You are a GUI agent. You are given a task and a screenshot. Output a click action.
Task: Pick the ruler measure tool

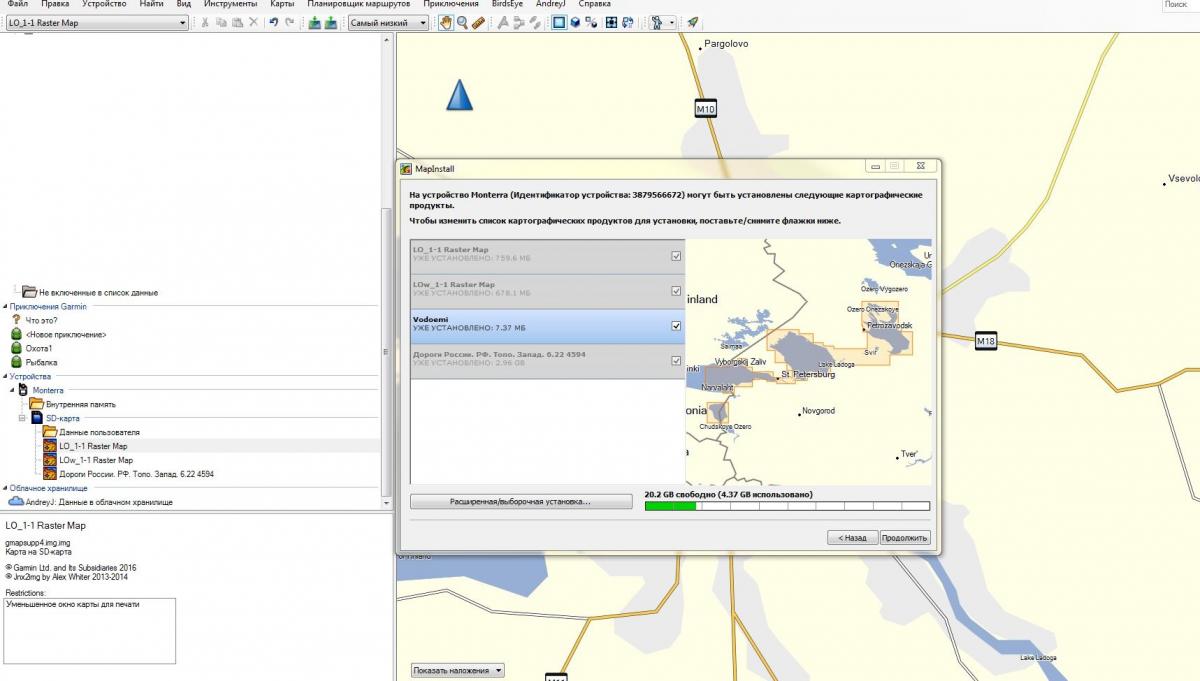click(x=478, y=23)
